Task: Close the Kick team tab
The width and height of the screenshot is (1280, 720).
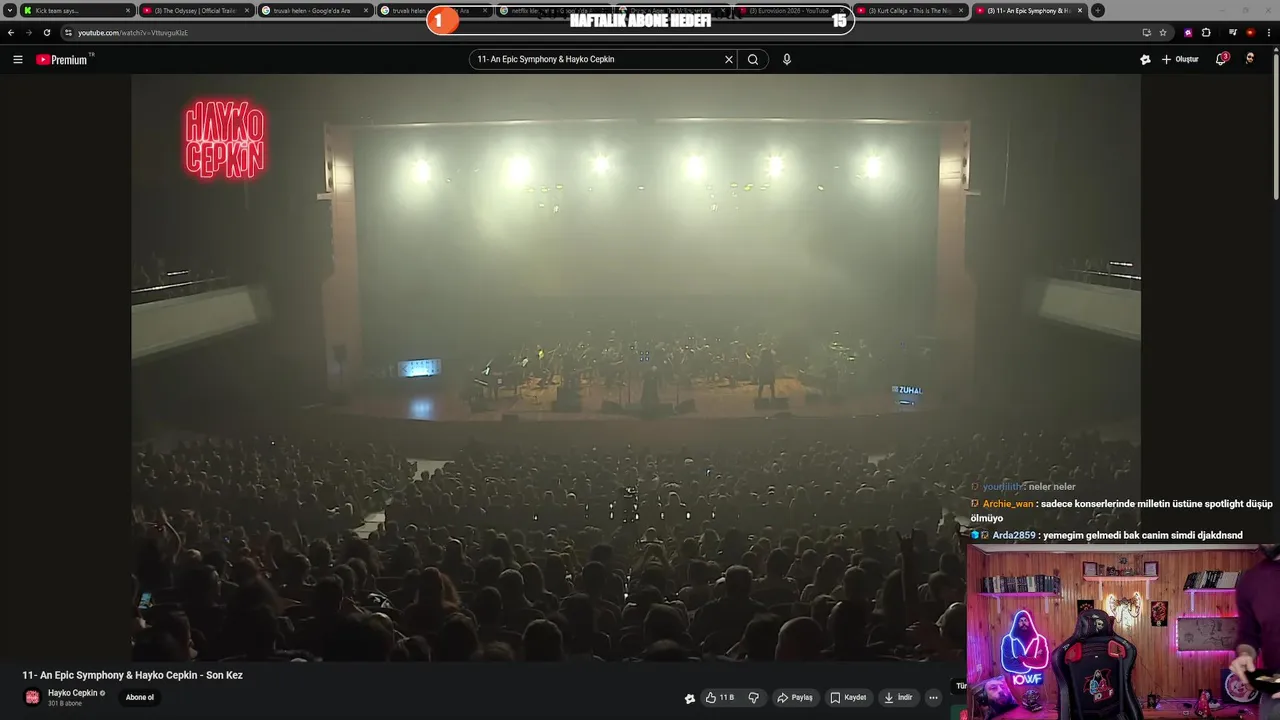Action: 128,10
